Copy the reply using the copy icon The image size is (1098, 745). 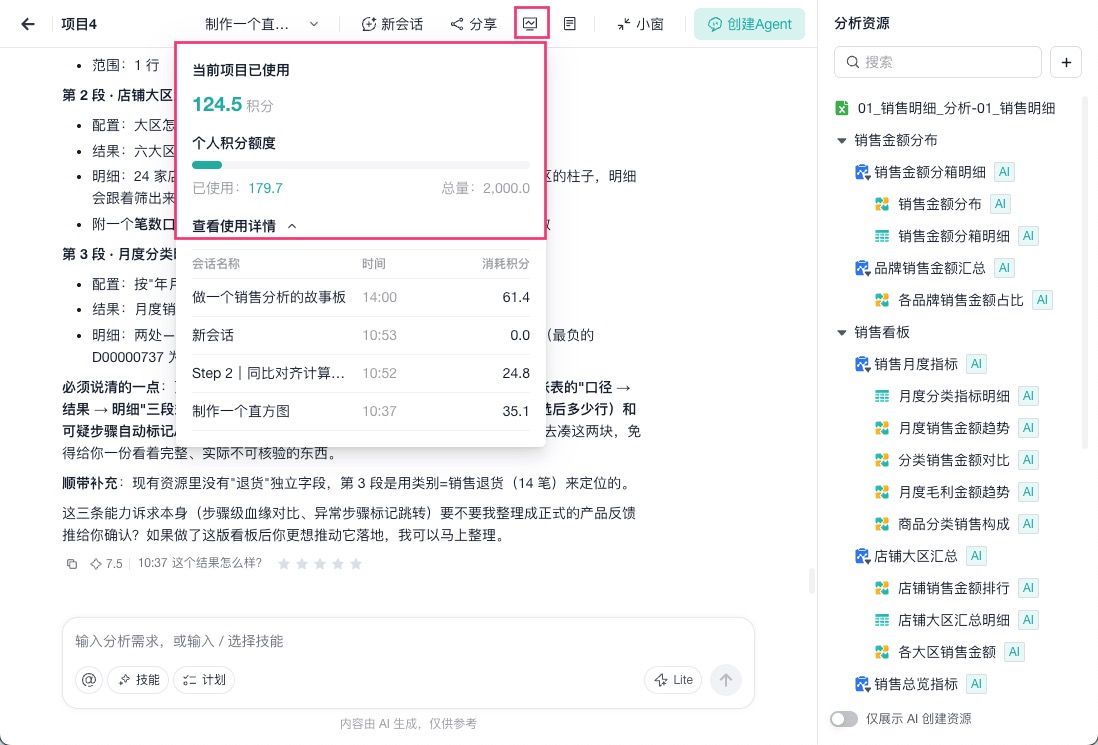[x=71, y=564]
